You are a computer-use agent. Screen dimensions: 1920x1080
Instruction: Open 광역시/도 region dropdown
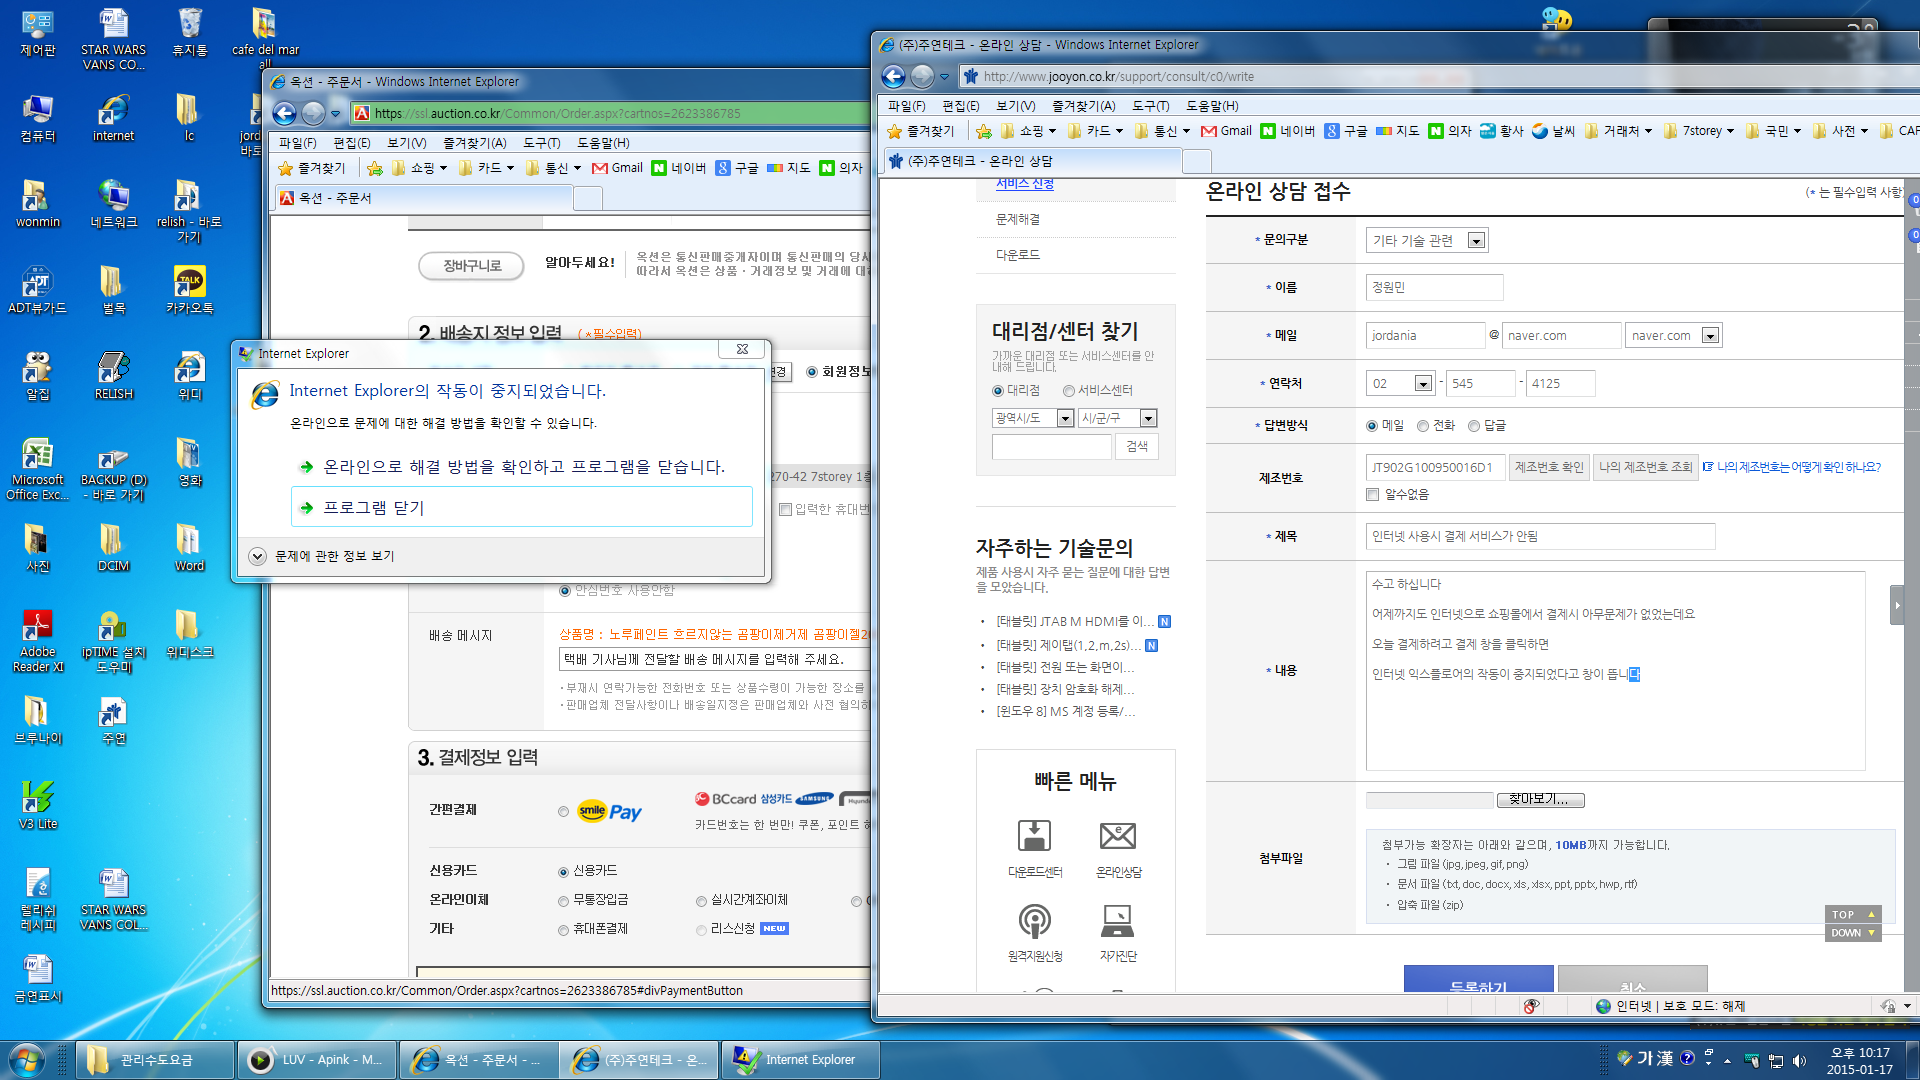1033,418
